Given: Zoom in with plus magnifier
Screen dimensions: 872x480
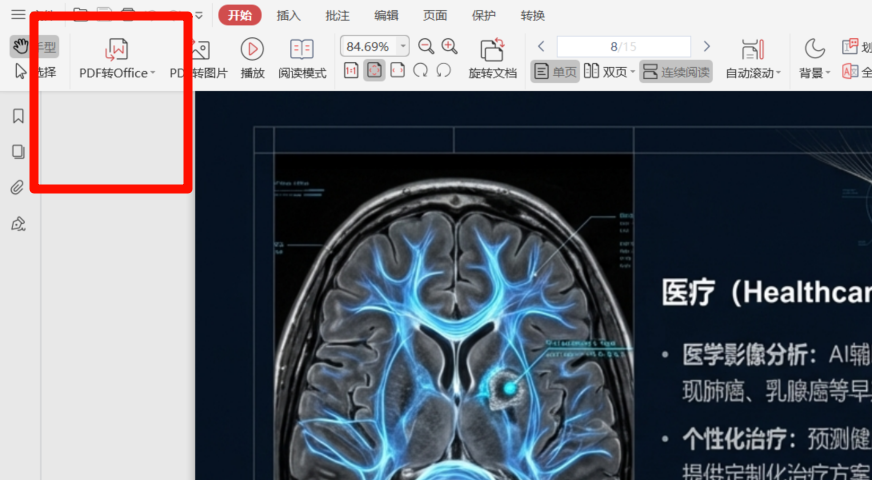Looking at the screenshot, I should (x=449, y=46).
